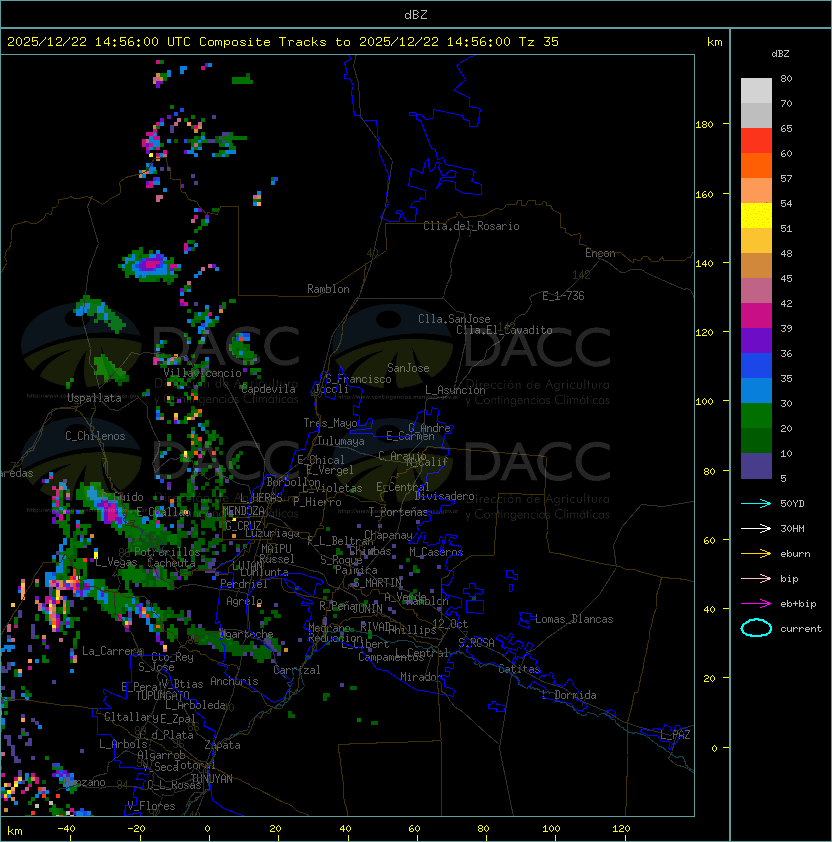Click the magenta eb+bip arrow in legend

point(756,604)
